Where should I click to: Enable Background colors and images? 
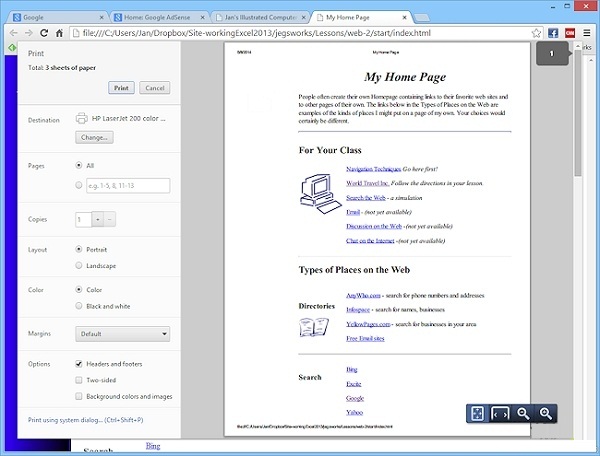(80, 396)
